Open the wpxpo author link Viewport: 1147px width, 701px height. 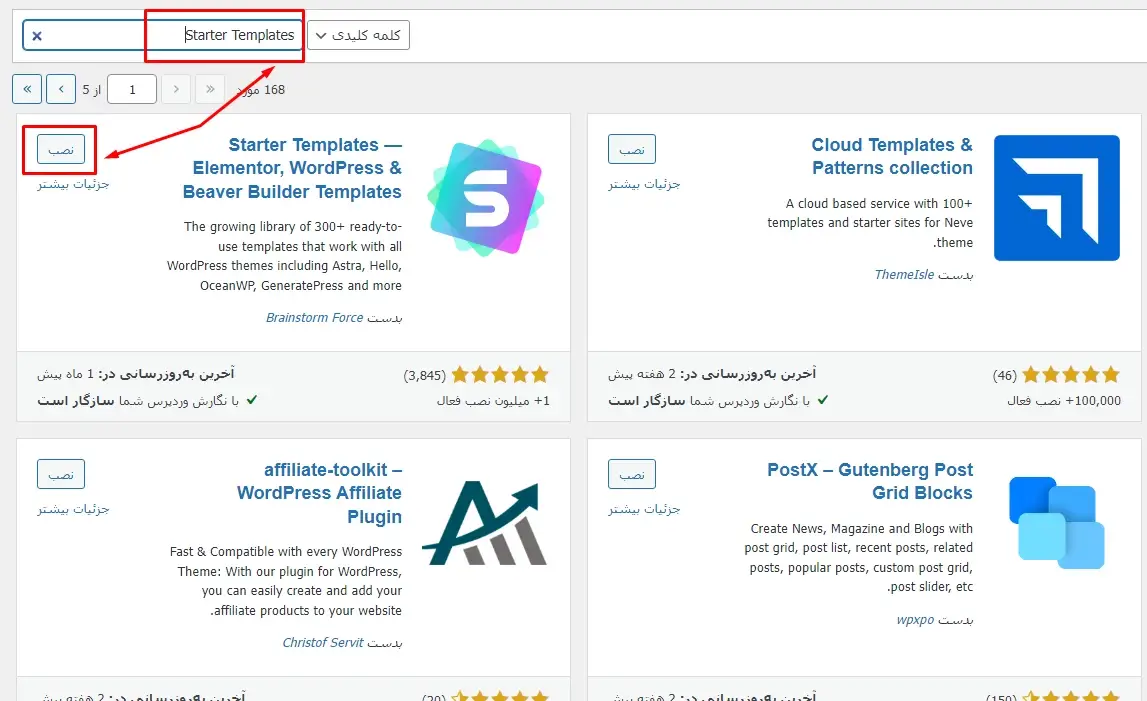[x=915, y=620]
